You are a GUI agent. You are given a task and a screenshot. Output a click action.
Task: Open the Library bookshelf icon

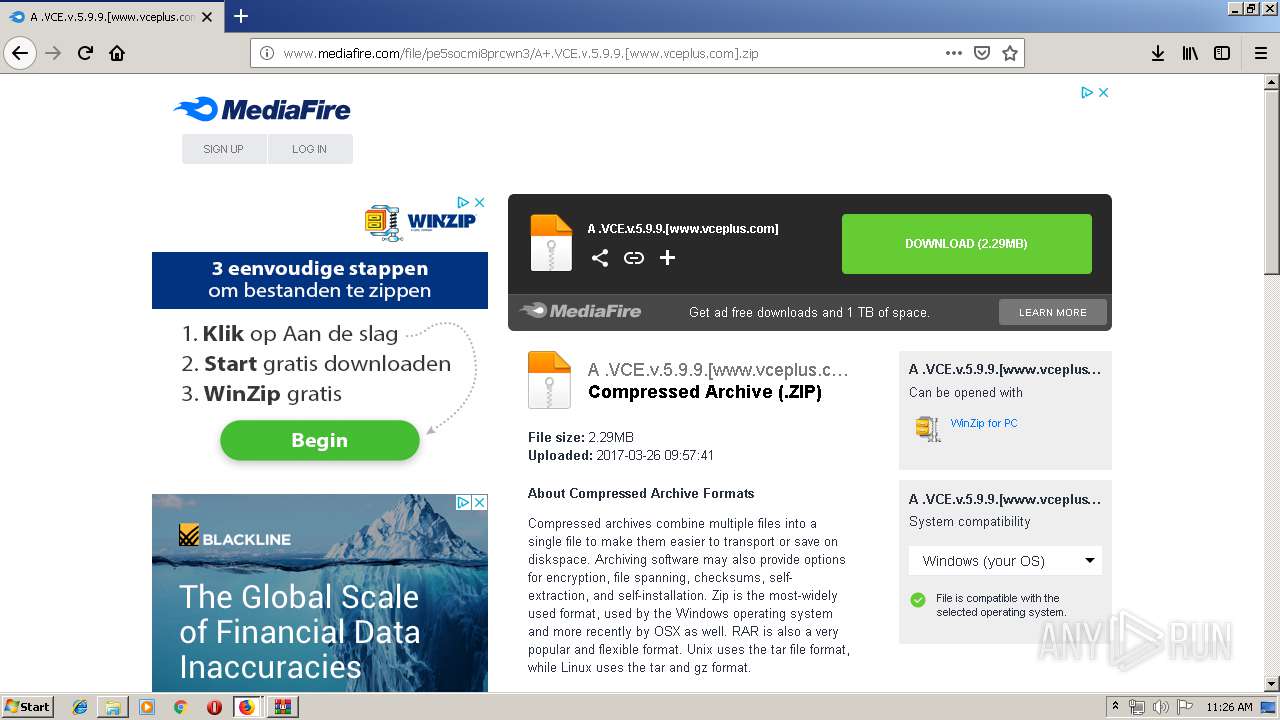(1190, 53)
